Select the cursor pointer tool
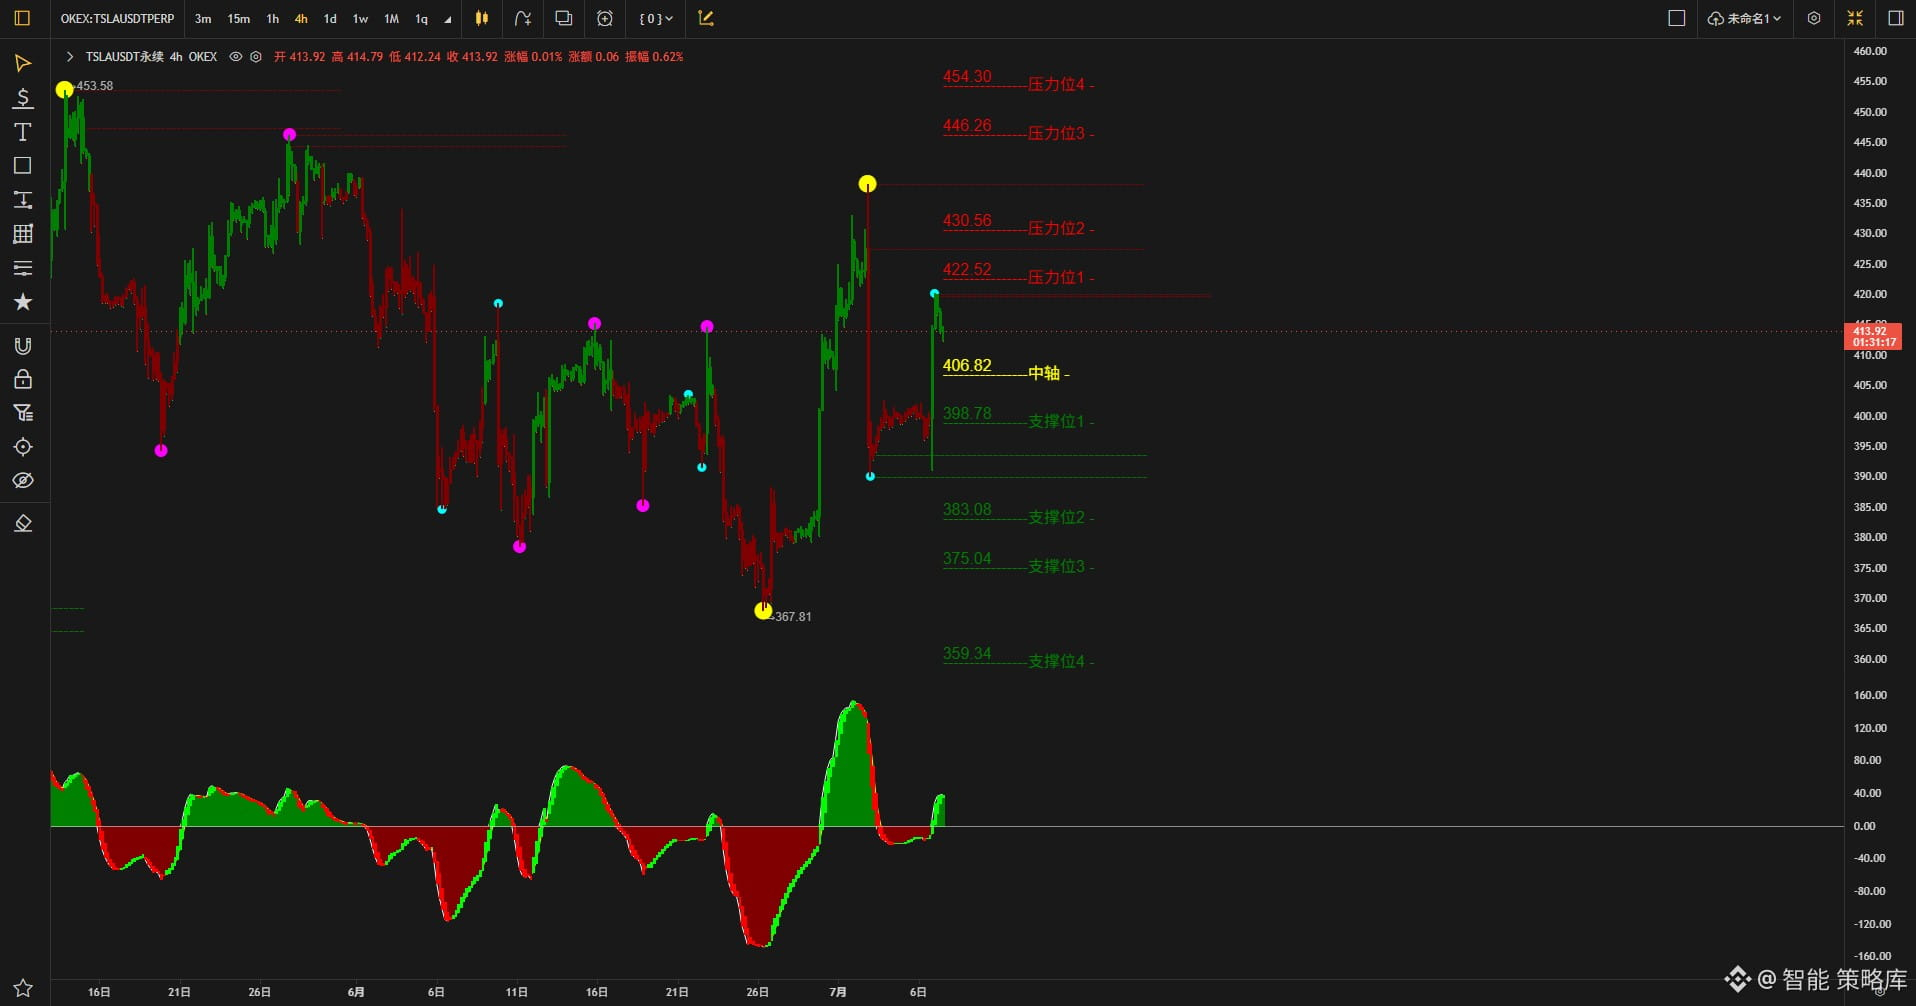The width and height of the screenshot is (1916, 1006). 23,64
